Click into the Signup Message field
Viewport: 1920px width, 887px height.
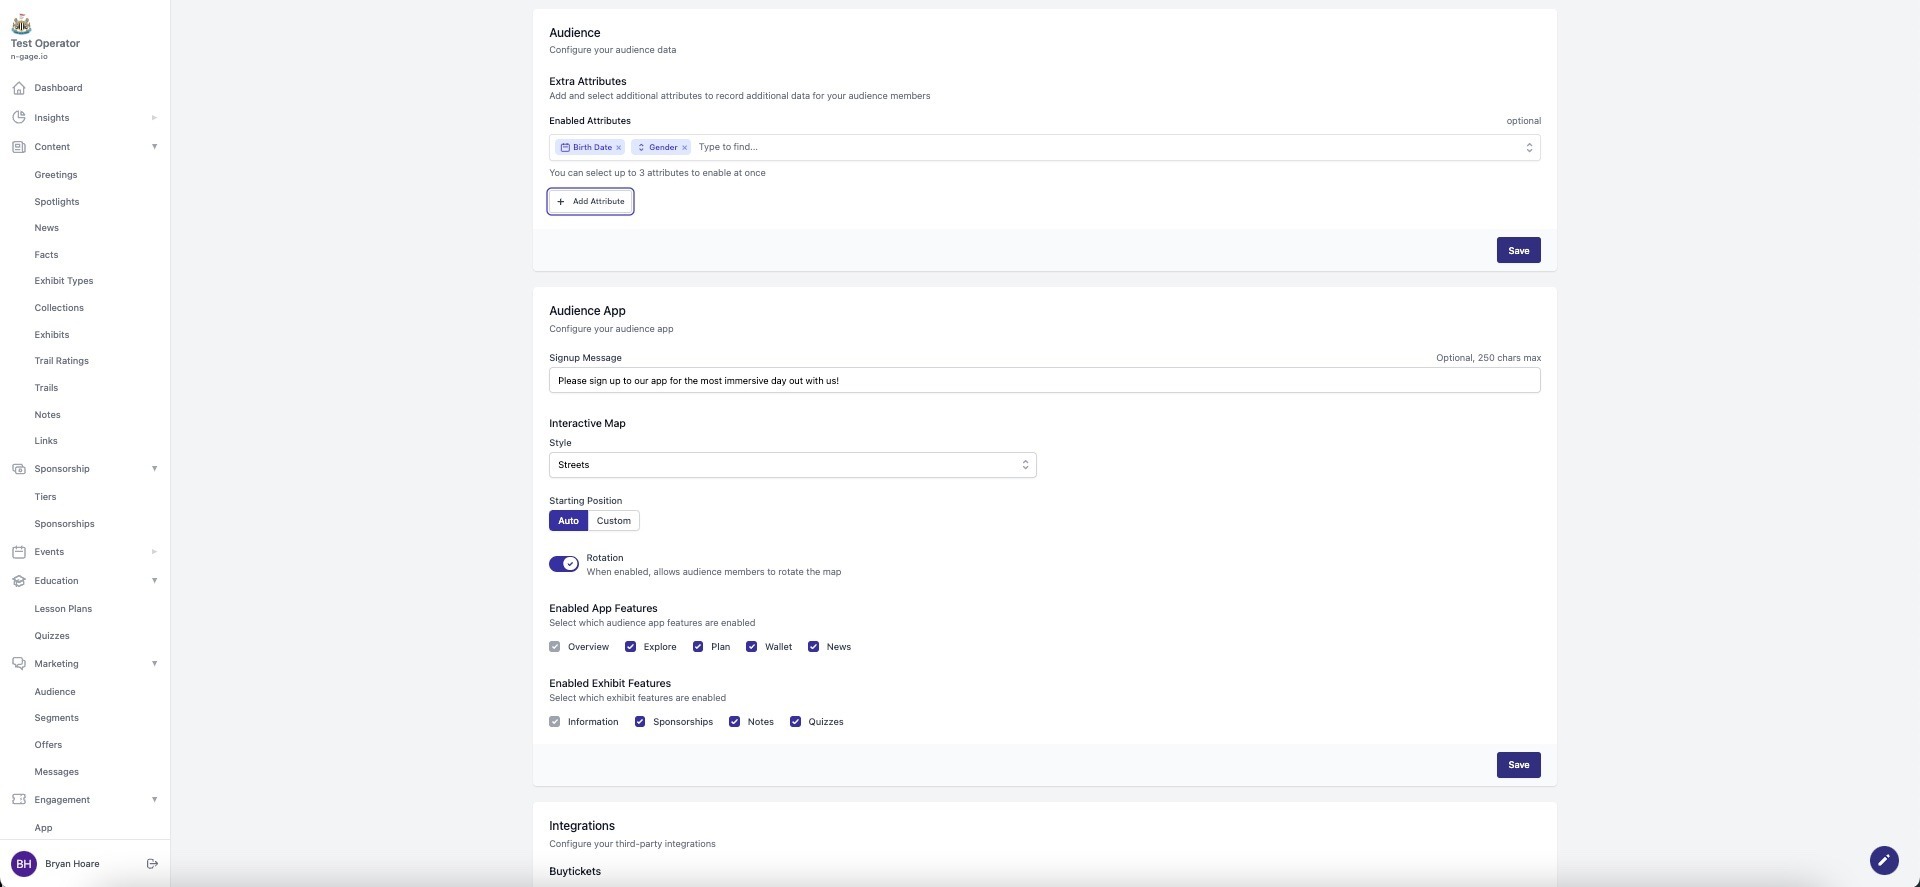point(1043,381)
